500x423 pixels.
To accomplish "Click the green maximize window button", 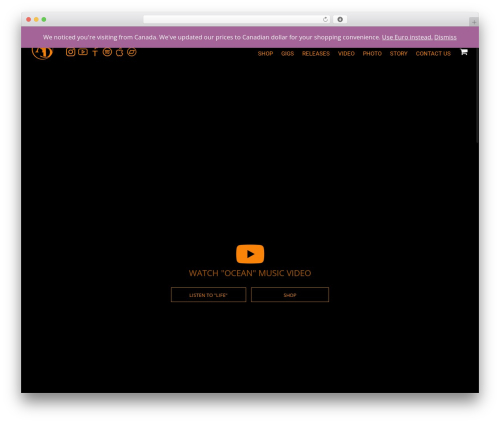I will pos(44,19).
